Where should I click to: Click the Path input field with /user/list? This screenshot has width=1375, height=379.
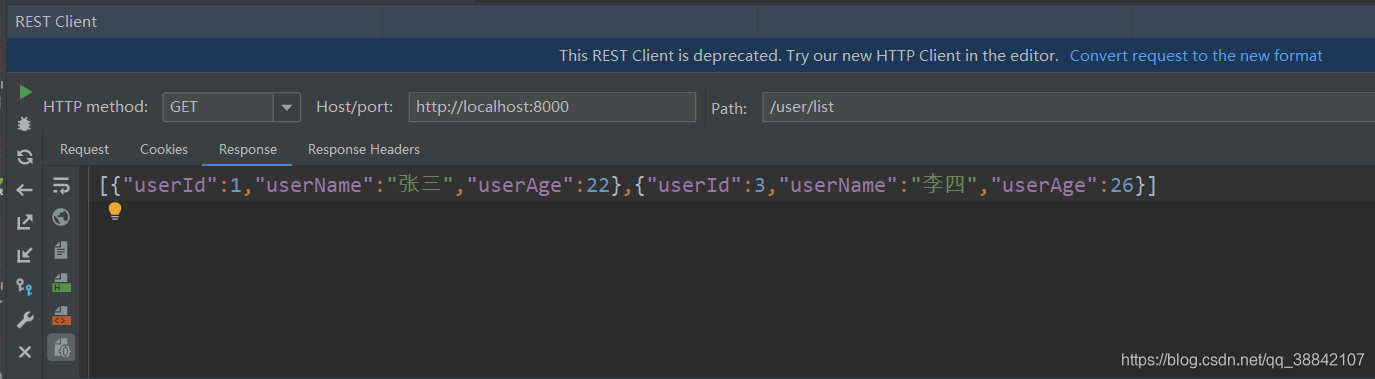[1068, 107]
